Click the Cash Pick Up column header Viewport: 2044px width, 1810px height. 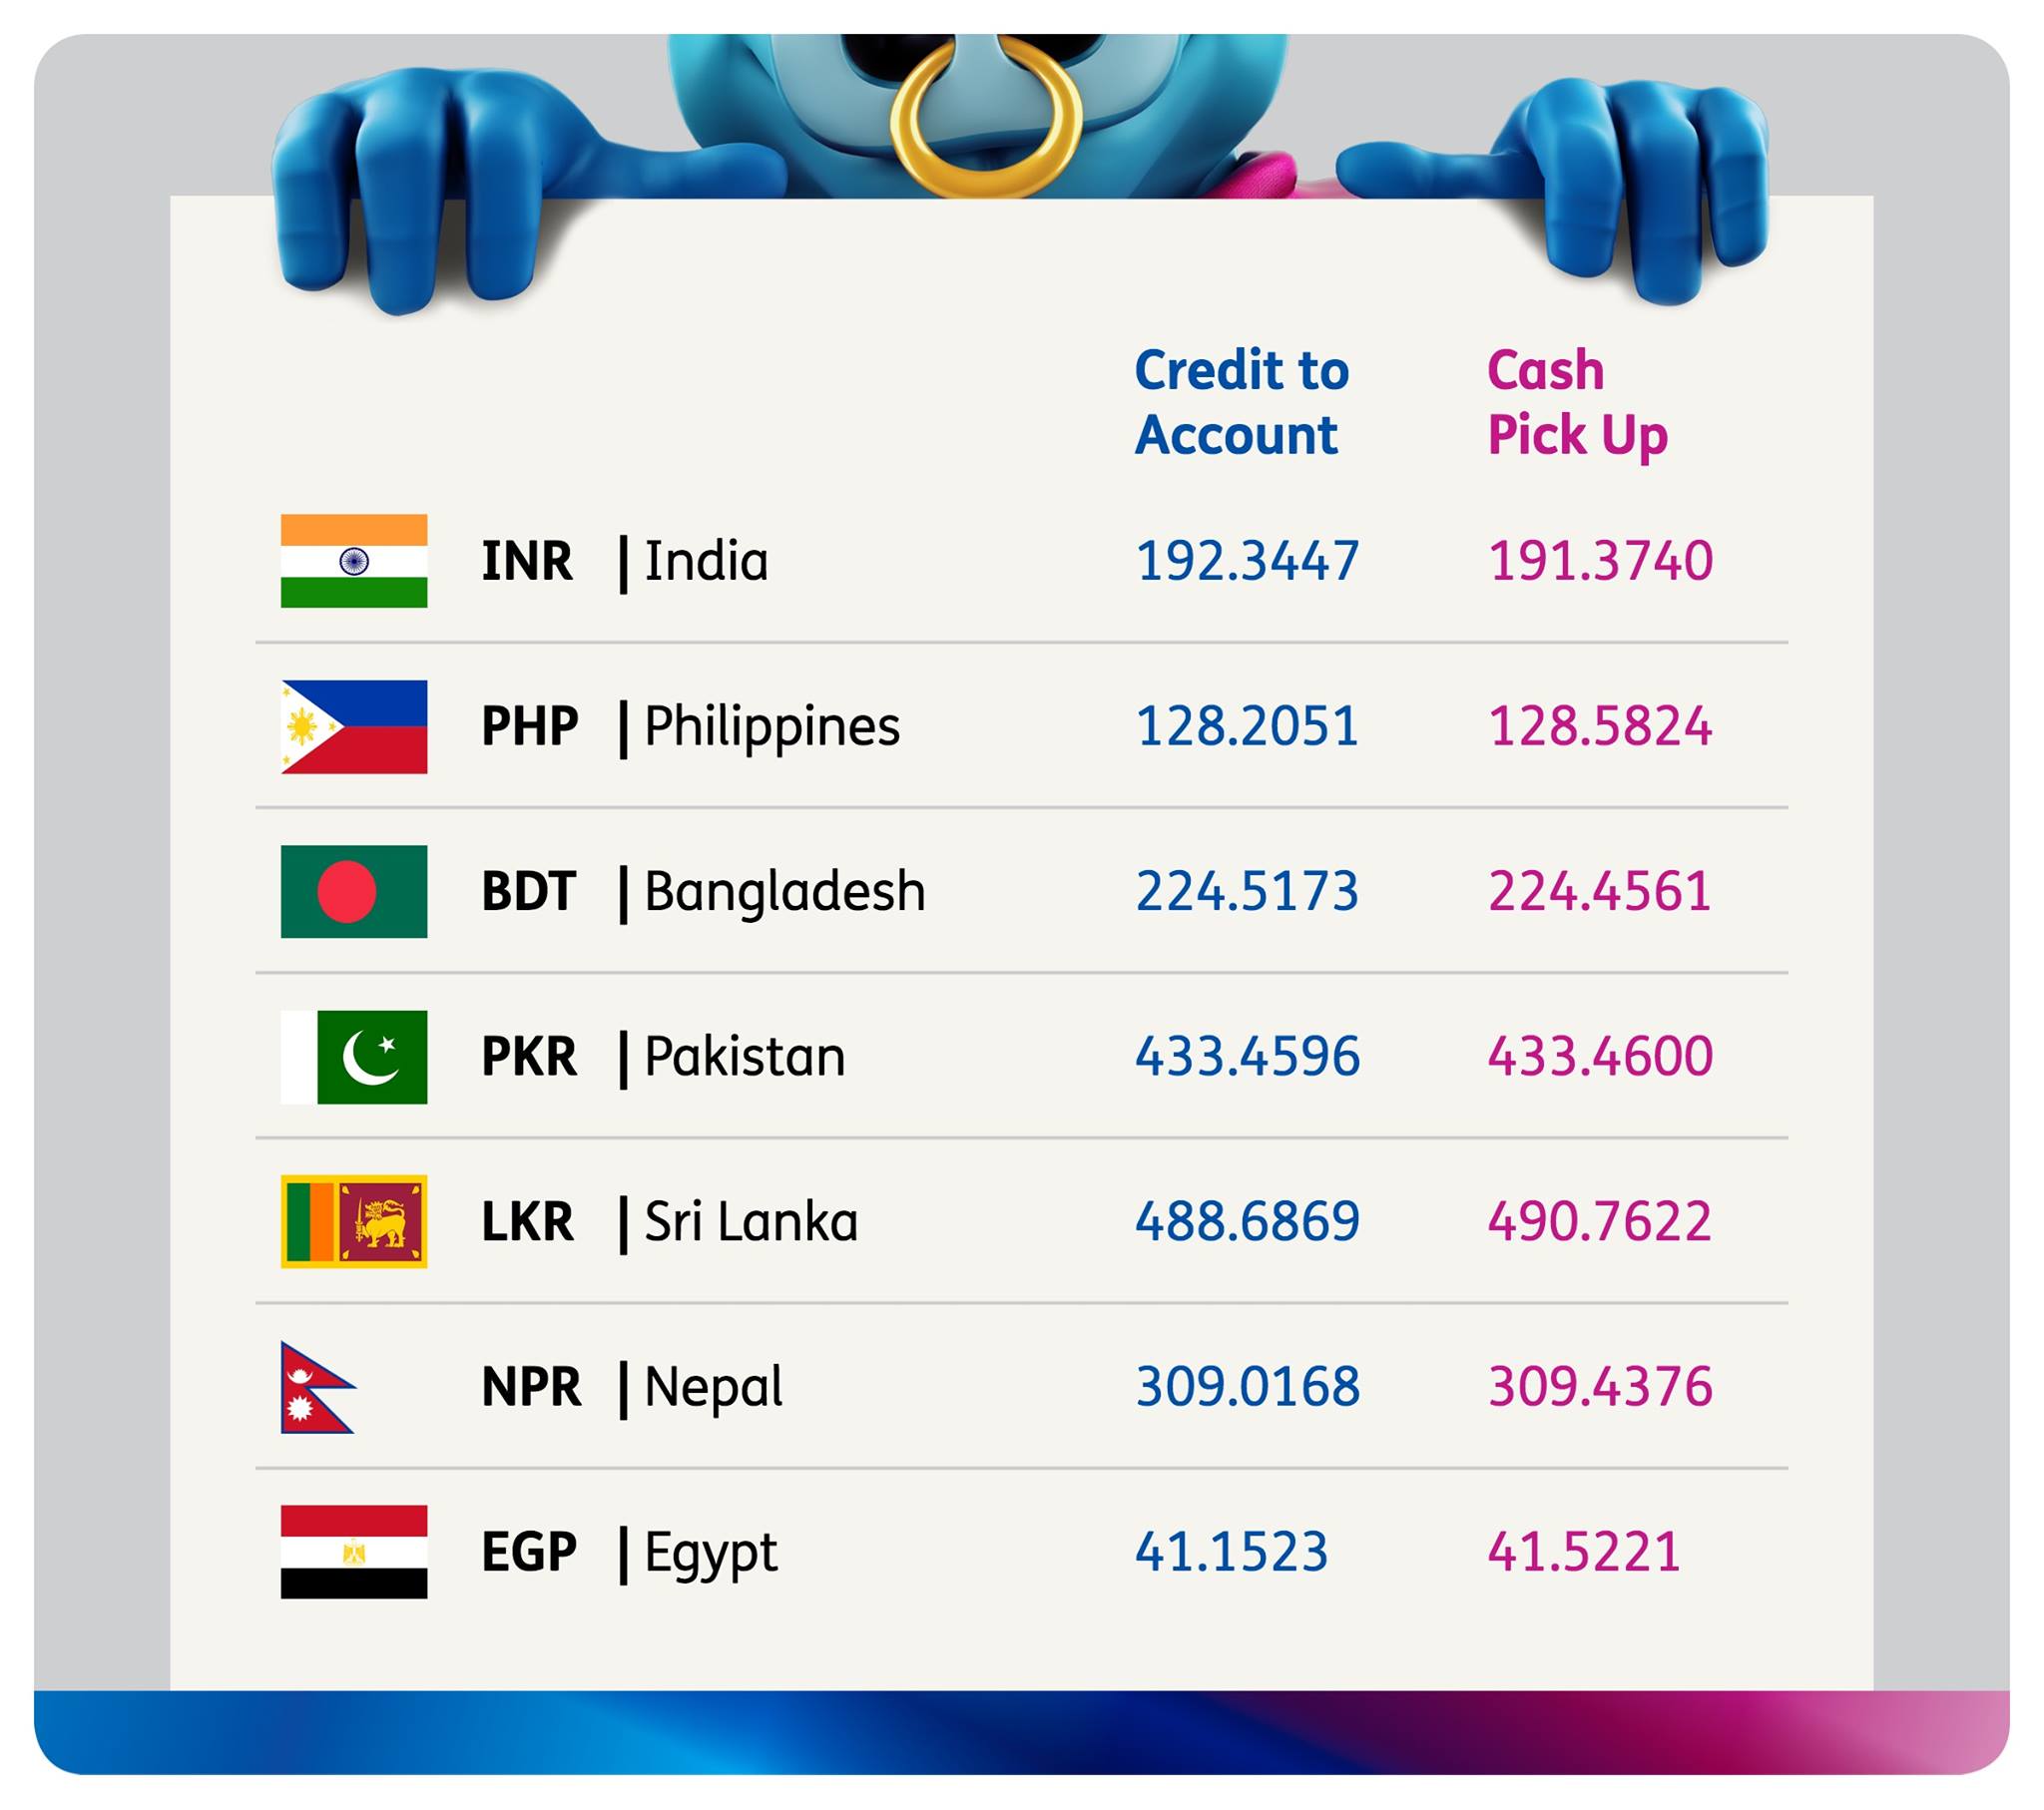click(1577, 402)
